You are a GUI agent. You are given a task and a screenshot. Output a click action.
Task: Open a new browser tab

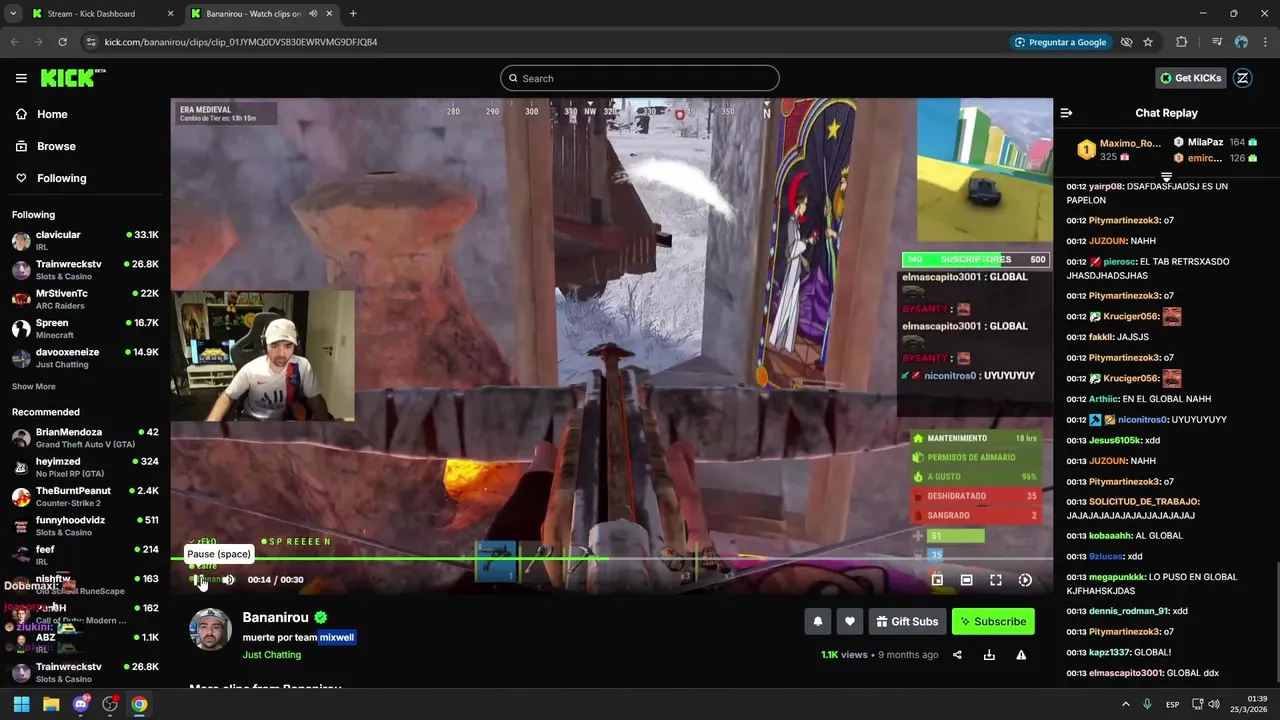(353, 14)
